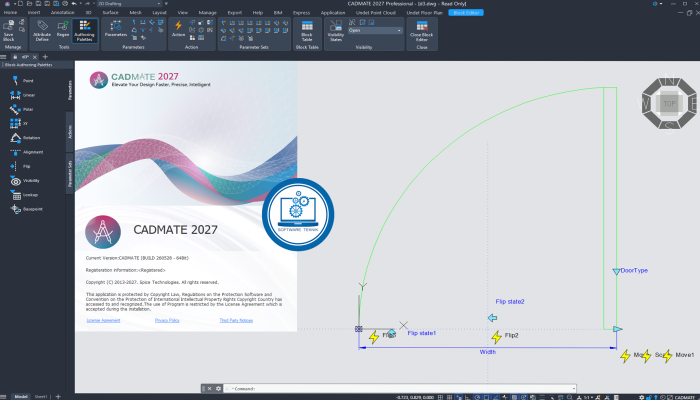This screenshot has height=400, width=700.
Task: Click the coordinates readout in status bar
Action: pos(414,397)
